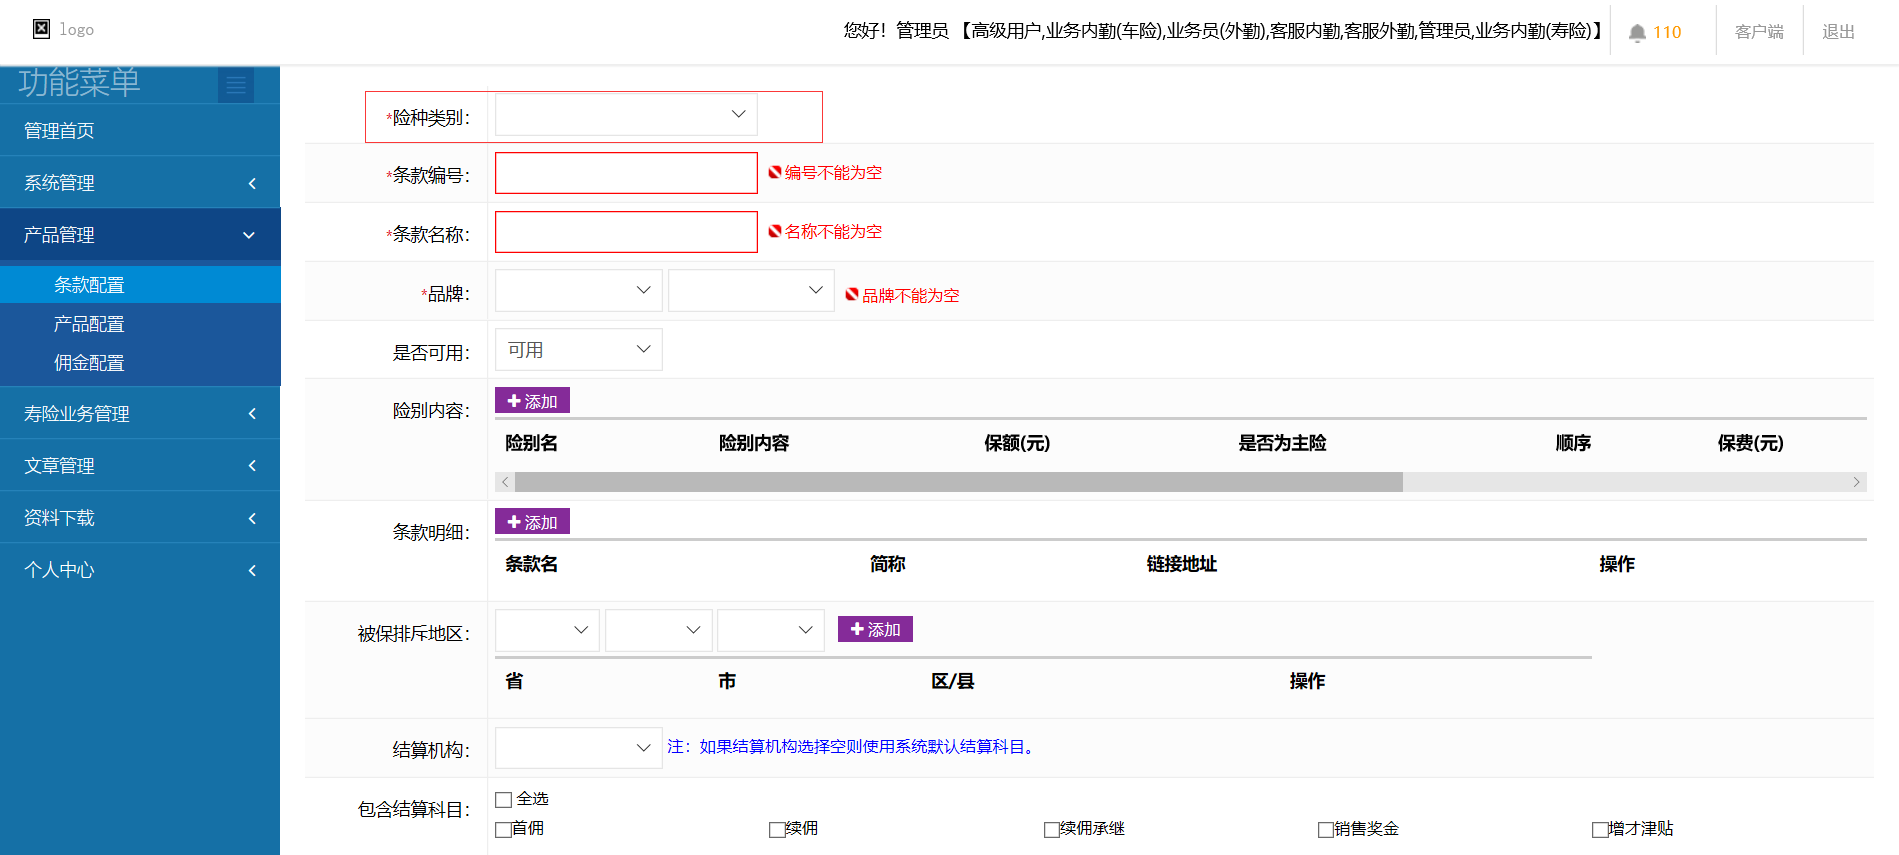Viewport: 1899px width, 855px height.
Task: Expand the 寿险业务管理 menu chevron
Action: (x=252, y=414)
